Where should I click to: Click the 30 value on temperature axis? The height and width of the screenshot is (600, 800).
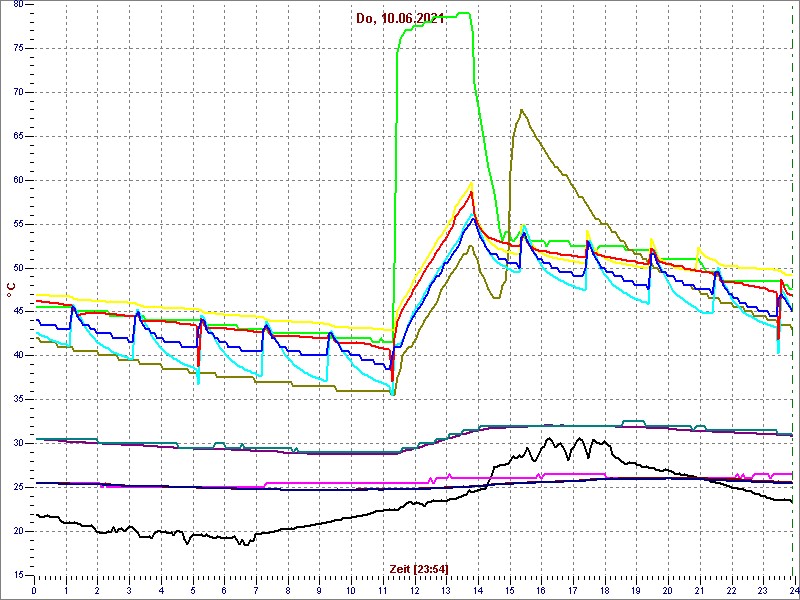point(18,443)
